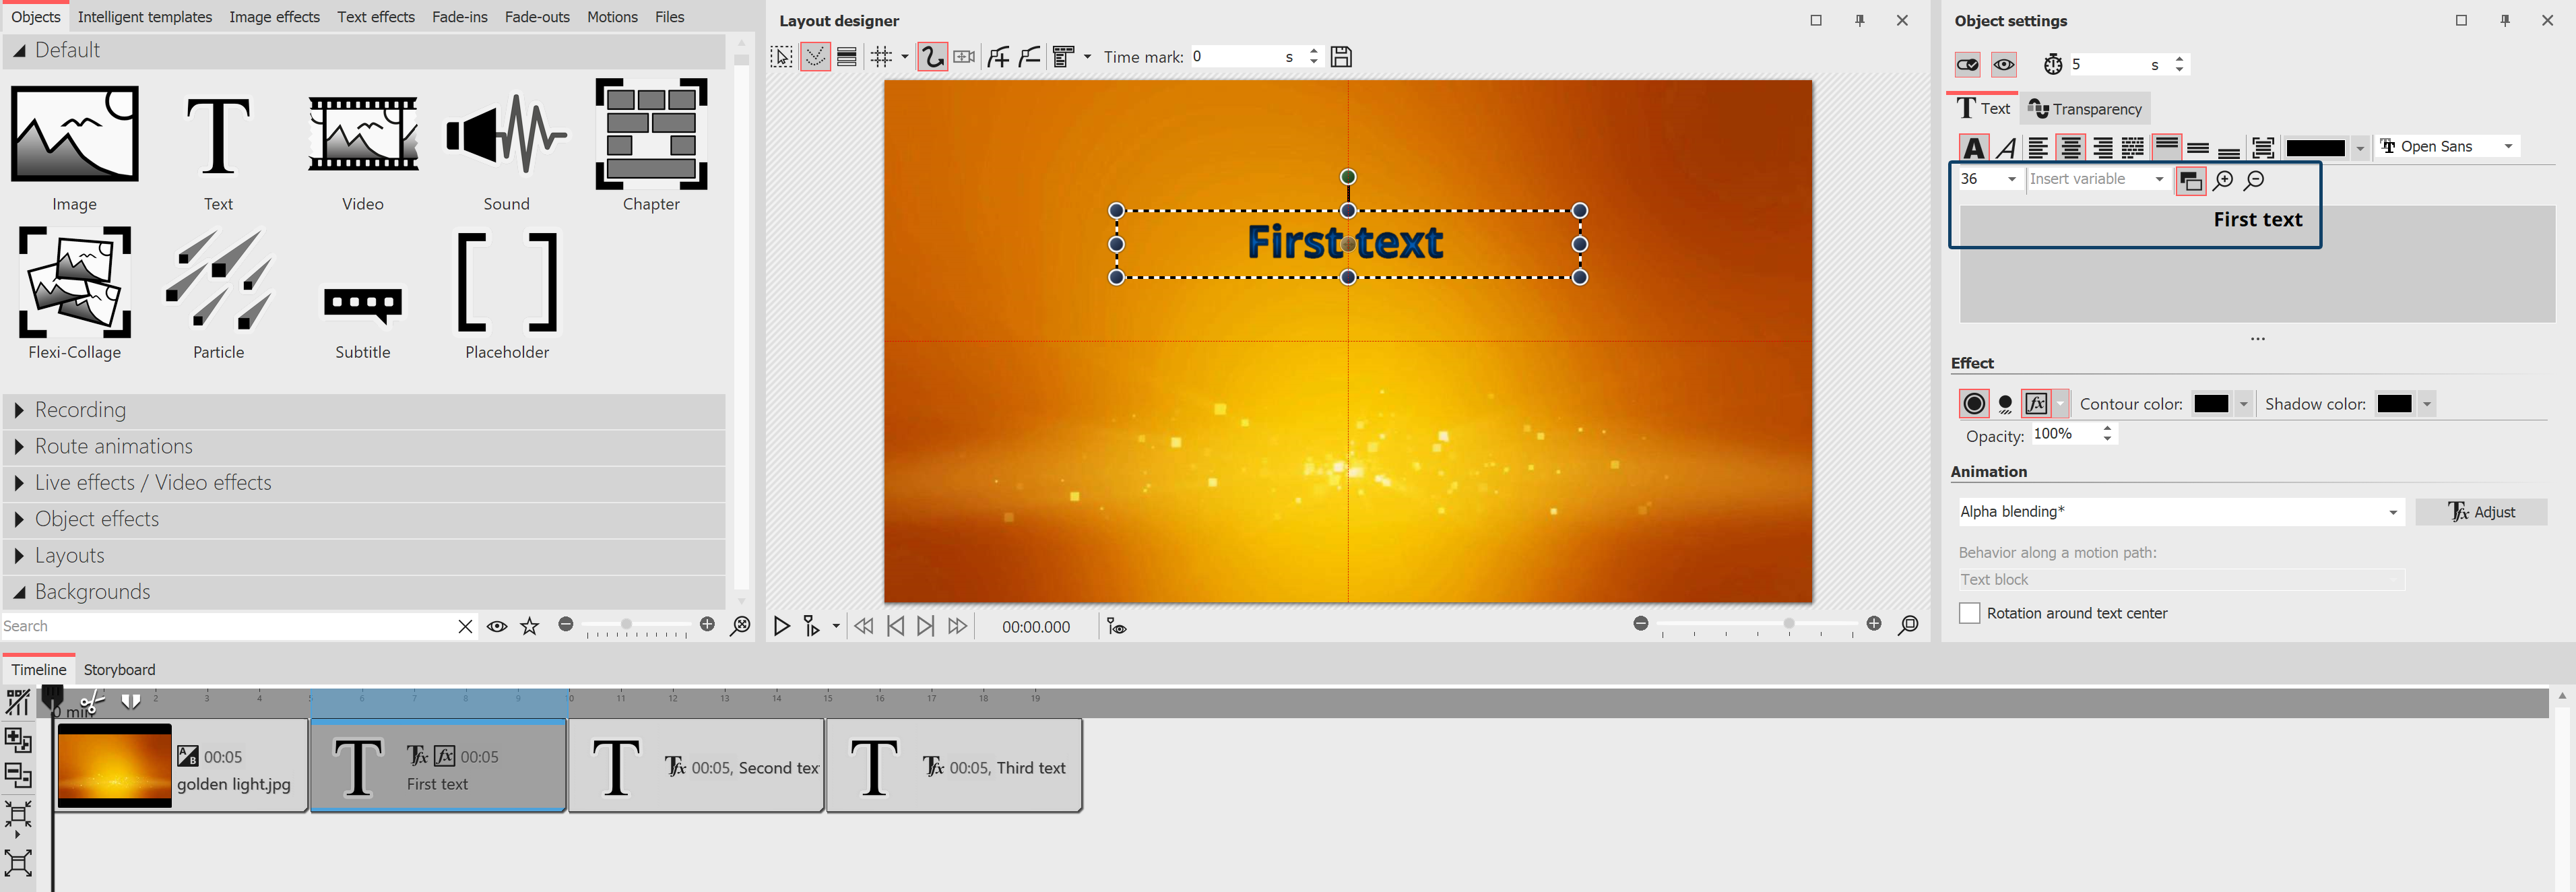The height and width of the screenshot is (892, 2576).
Task: Select the Second text clip in timeline
Action: [696, 766]
